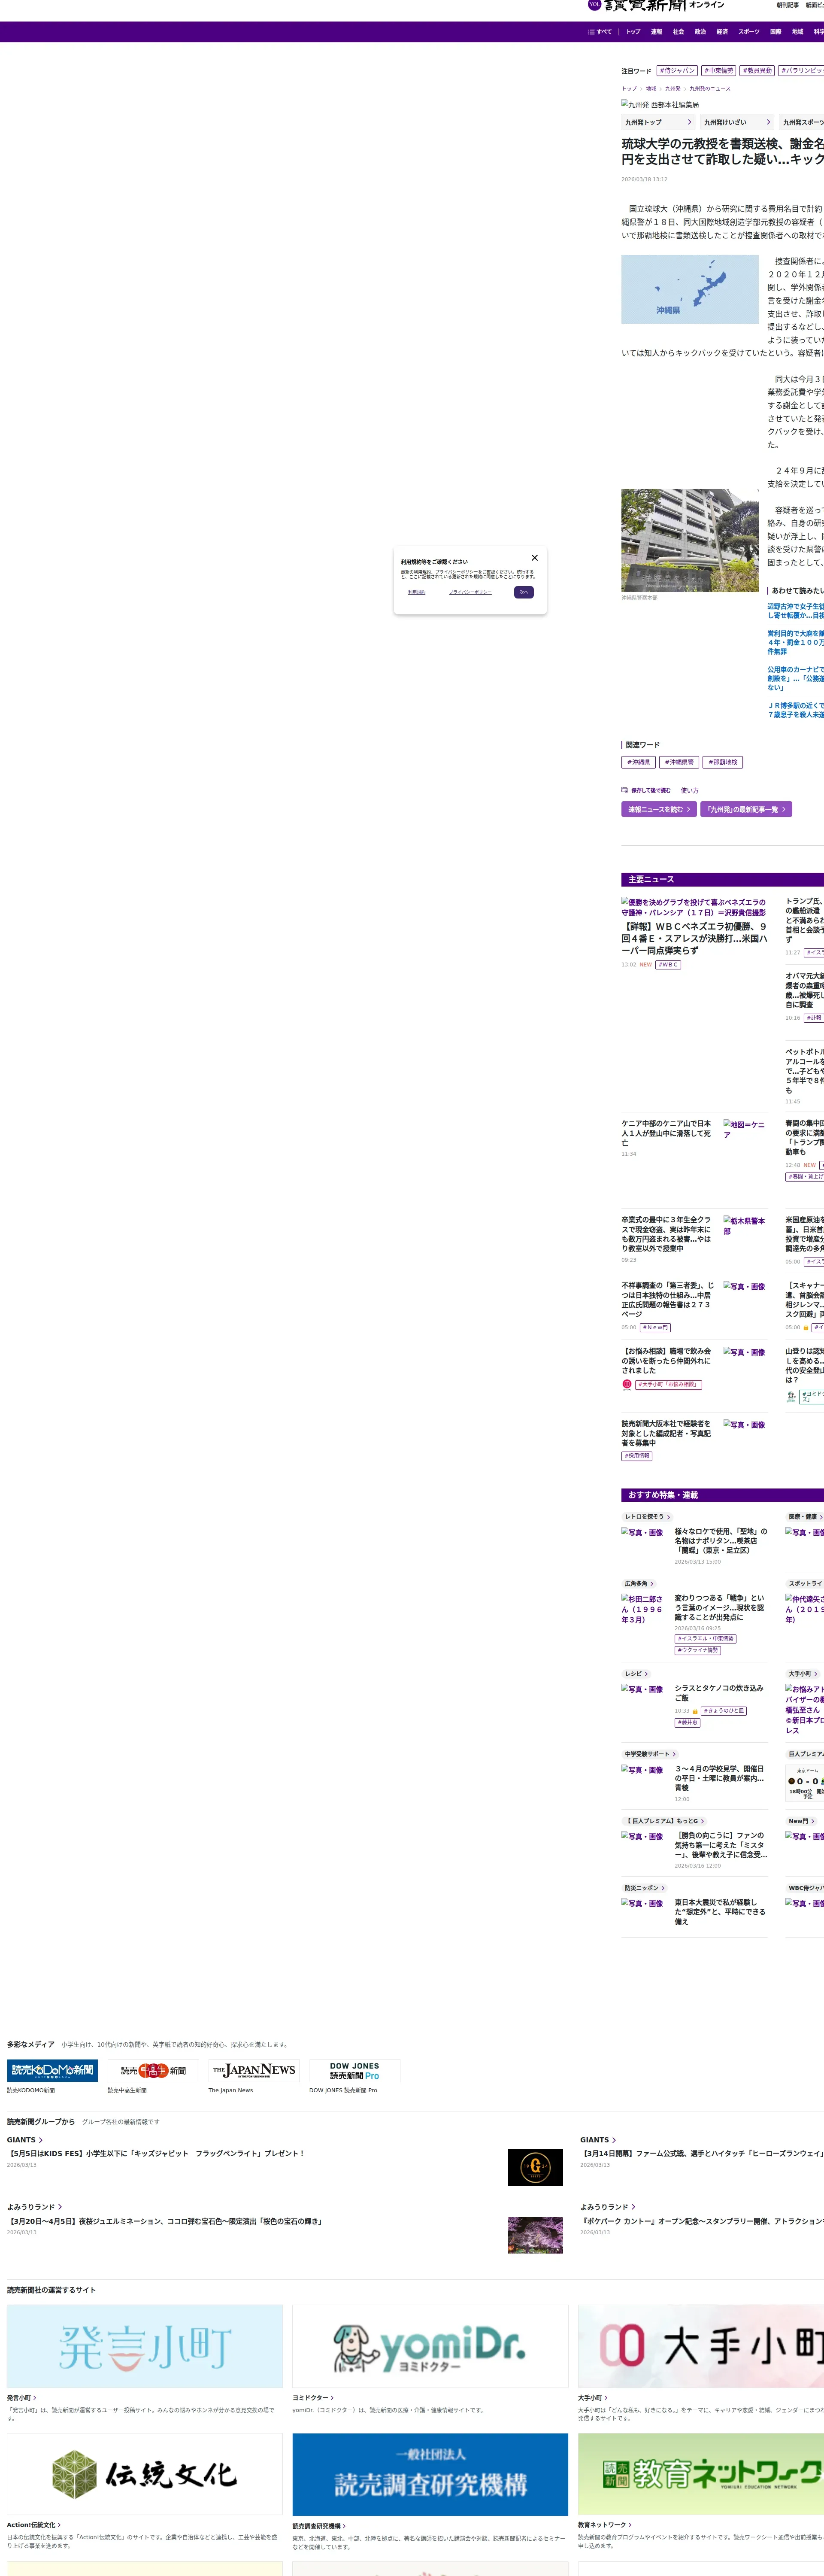The width and height of the screenshot is (824, 2576).
Task: Select the 経済 navigation item
Action: (722, 32)
